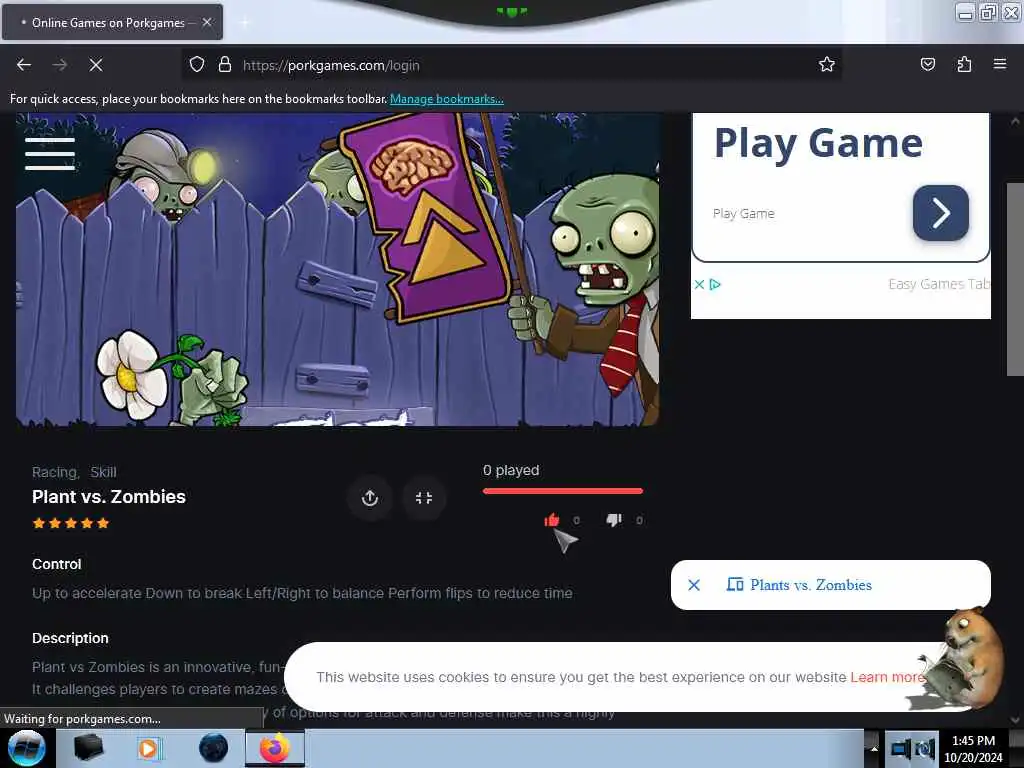Open the Manage bookmarks link
1024x768 pixels.
pyautogui.click(x=447, y=99)
